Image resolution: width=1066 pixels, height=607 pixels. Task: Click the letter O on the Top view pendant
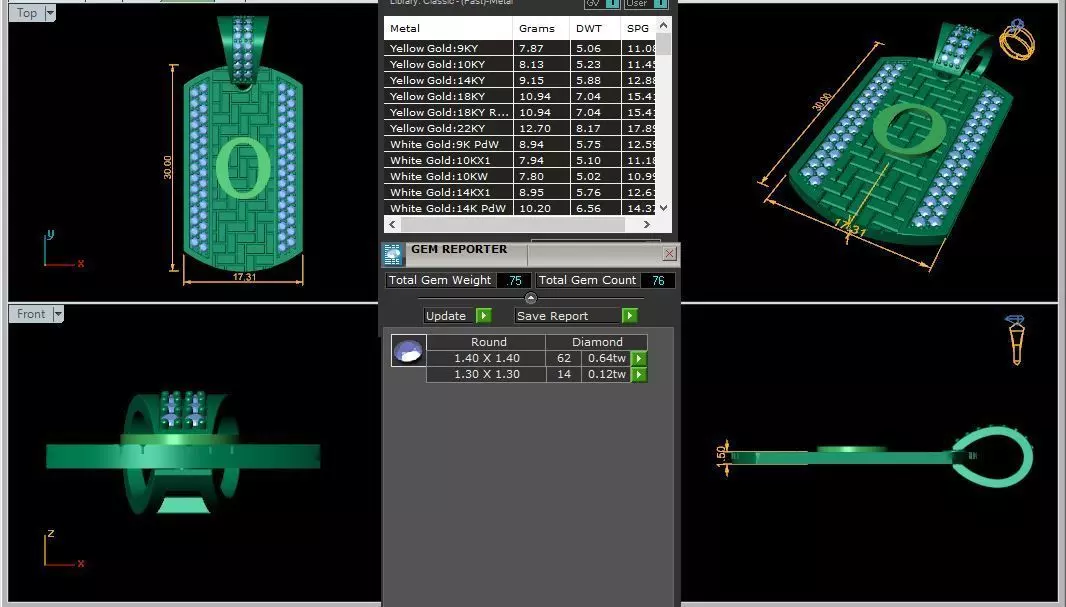coord(243,167)
